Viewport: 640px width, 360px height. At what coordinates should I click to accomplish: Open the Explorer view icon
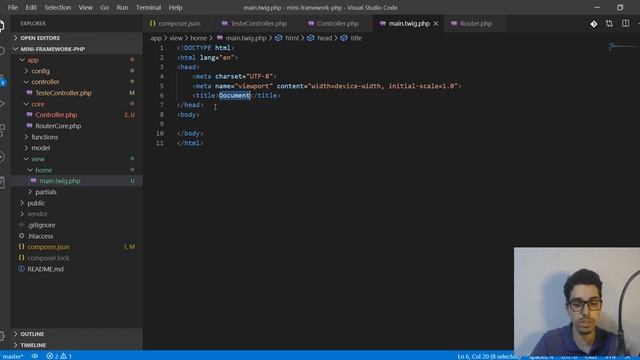coord(2,26)
